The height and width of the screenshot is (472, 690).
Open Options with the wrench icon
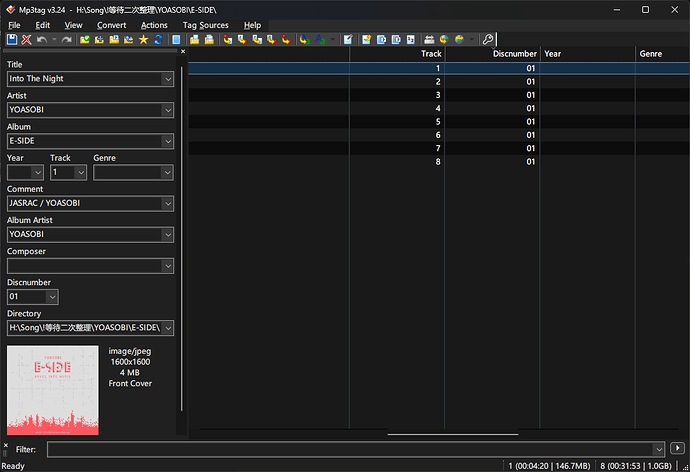click(x=488, y=40)
